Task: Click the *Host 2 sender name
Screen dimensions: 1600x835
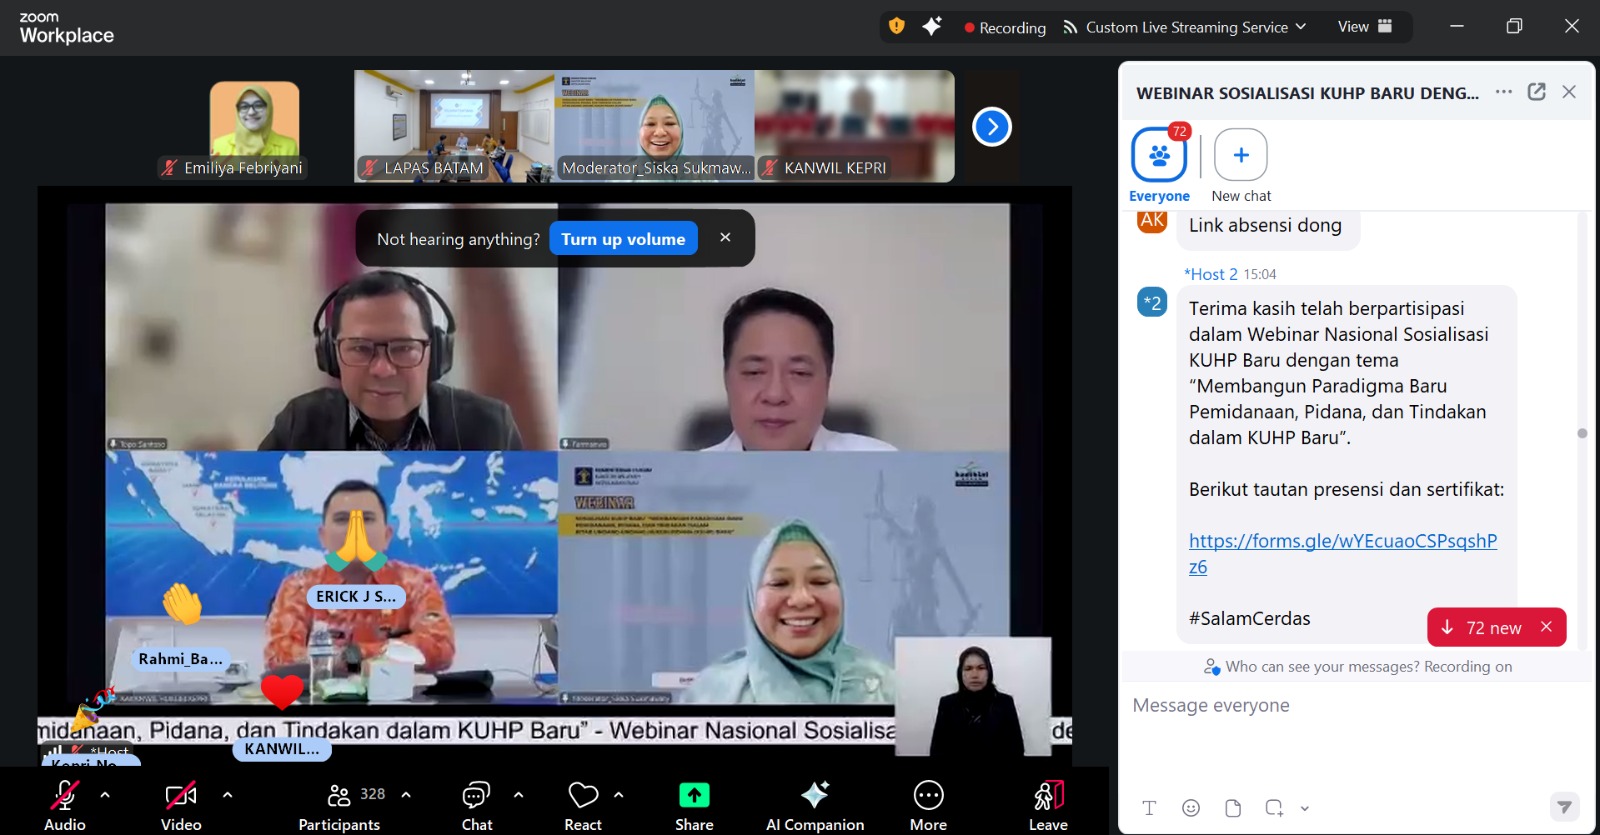Action: tap(1210, 274)
